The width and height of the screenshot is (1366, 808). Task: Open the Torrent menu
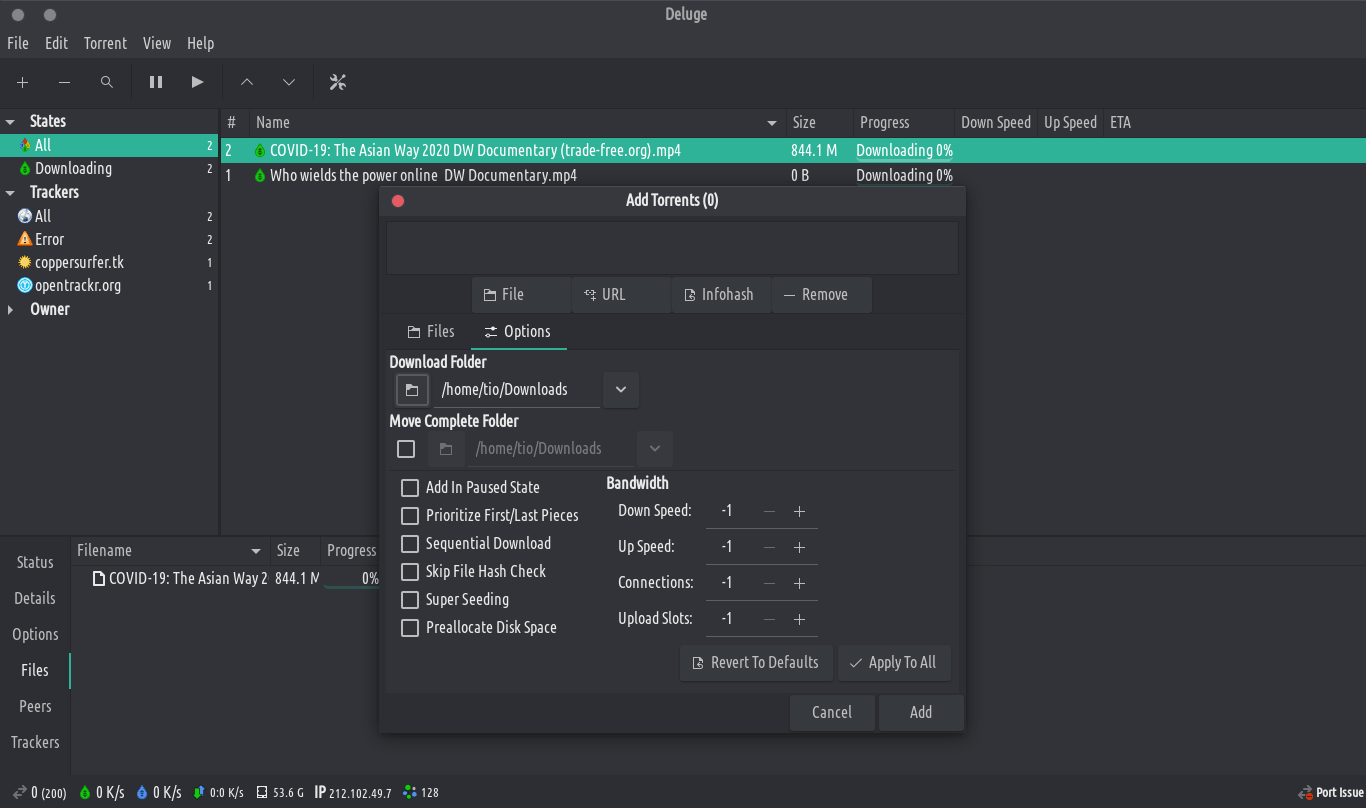tap(105, 43)
